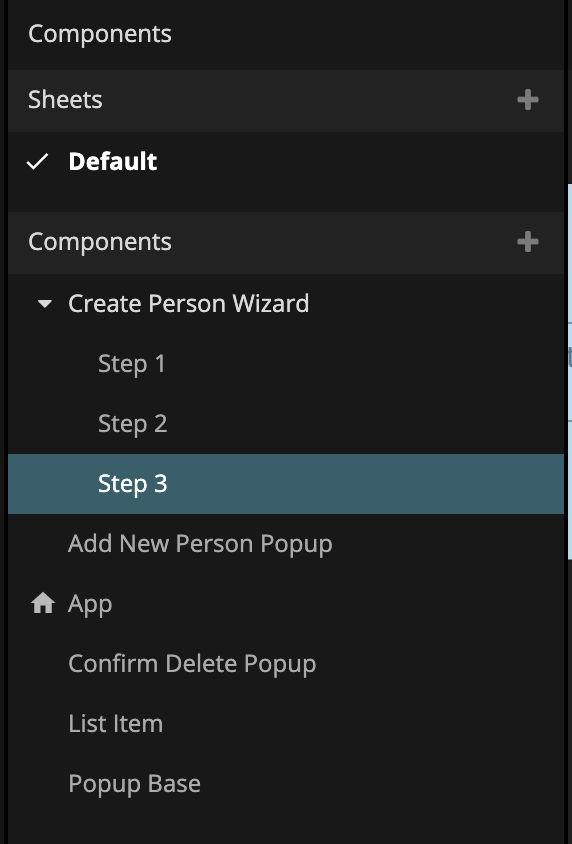This screenshot has width=572, height=844.
Task: Click the Components panel title at top
Action: coord(100,34)
